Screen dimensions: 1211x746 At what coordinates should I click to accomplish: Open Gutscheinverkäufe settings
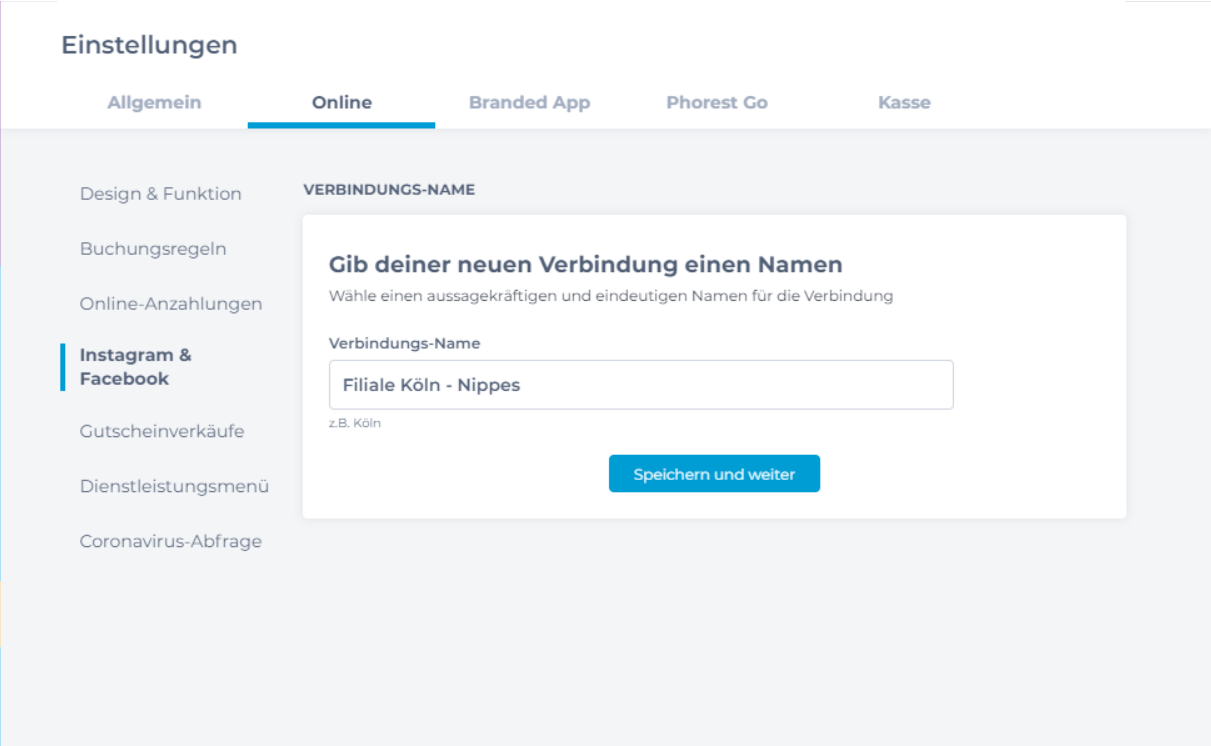[162, 432]
